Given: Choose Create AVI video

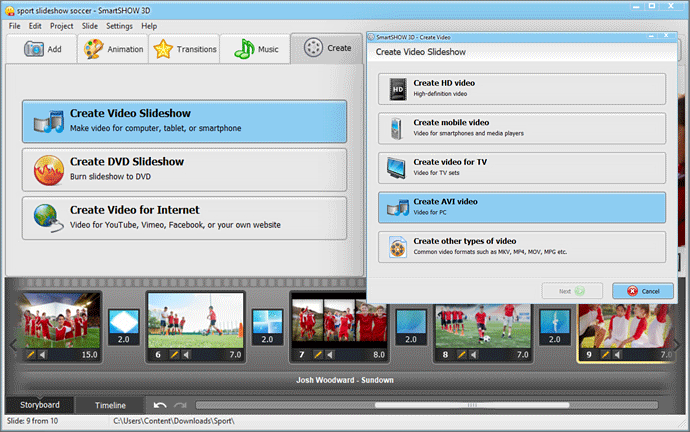Looking at the screenshot, I should (521, 208).
